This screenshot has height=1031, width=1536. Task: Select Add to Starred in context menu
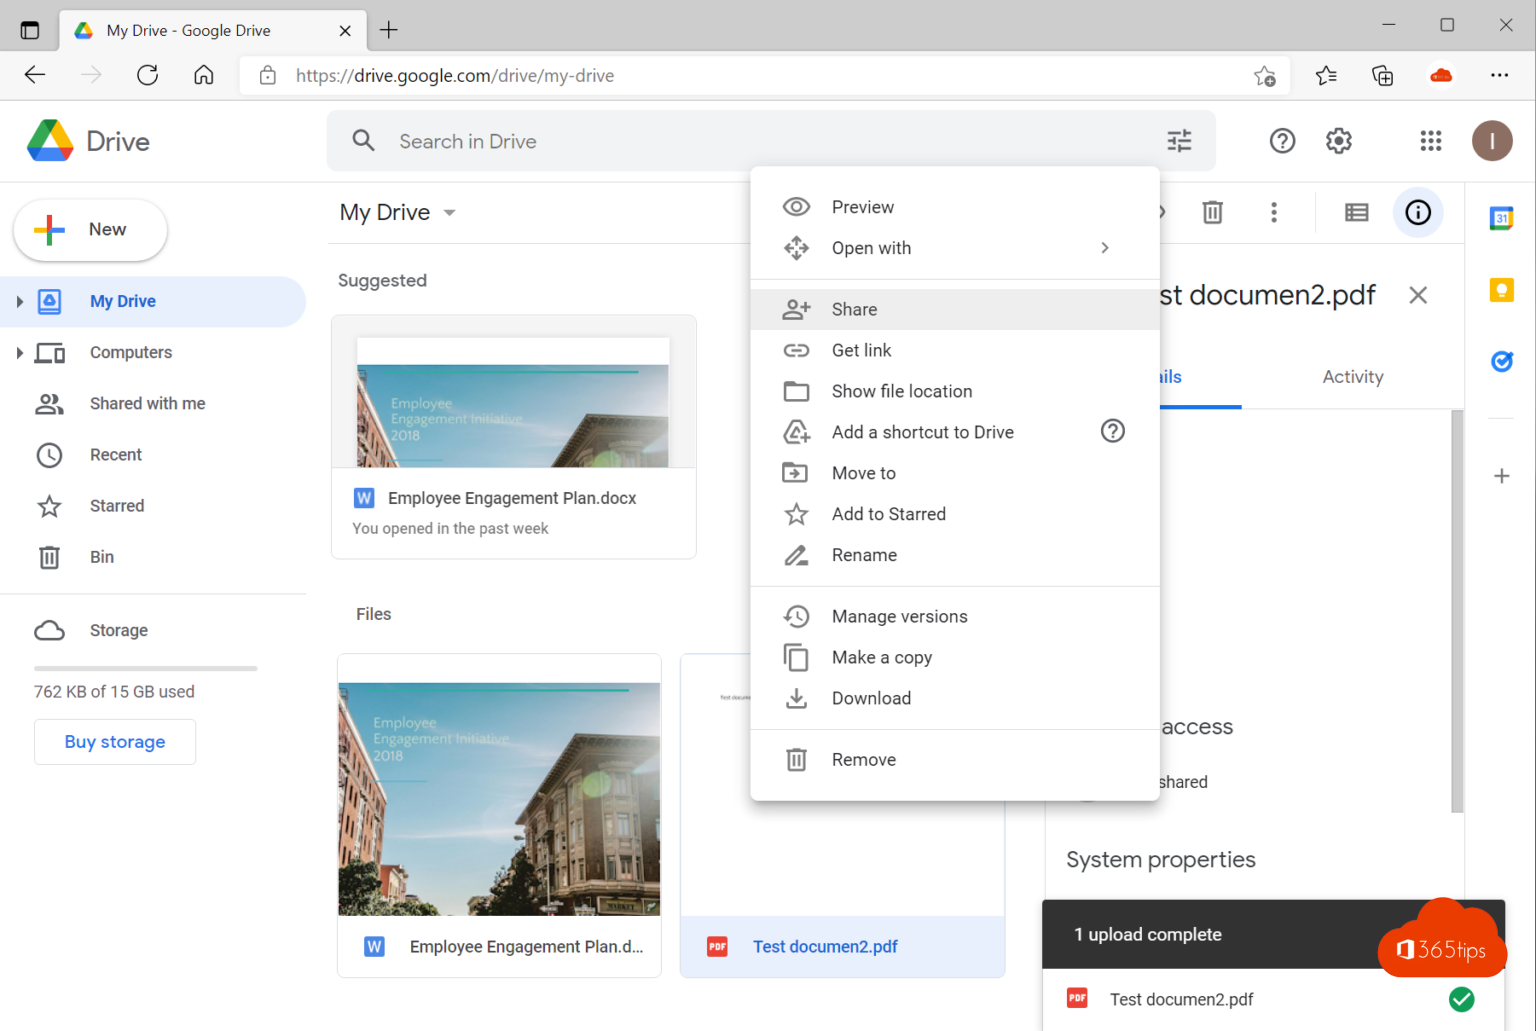click(888, 513)
